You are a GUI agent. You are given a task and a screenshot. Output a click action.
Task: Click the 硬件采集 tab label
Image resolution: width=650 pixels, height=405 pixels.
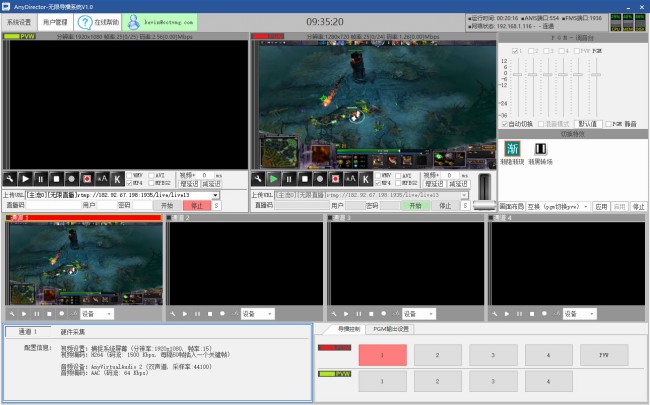point(73,332)
